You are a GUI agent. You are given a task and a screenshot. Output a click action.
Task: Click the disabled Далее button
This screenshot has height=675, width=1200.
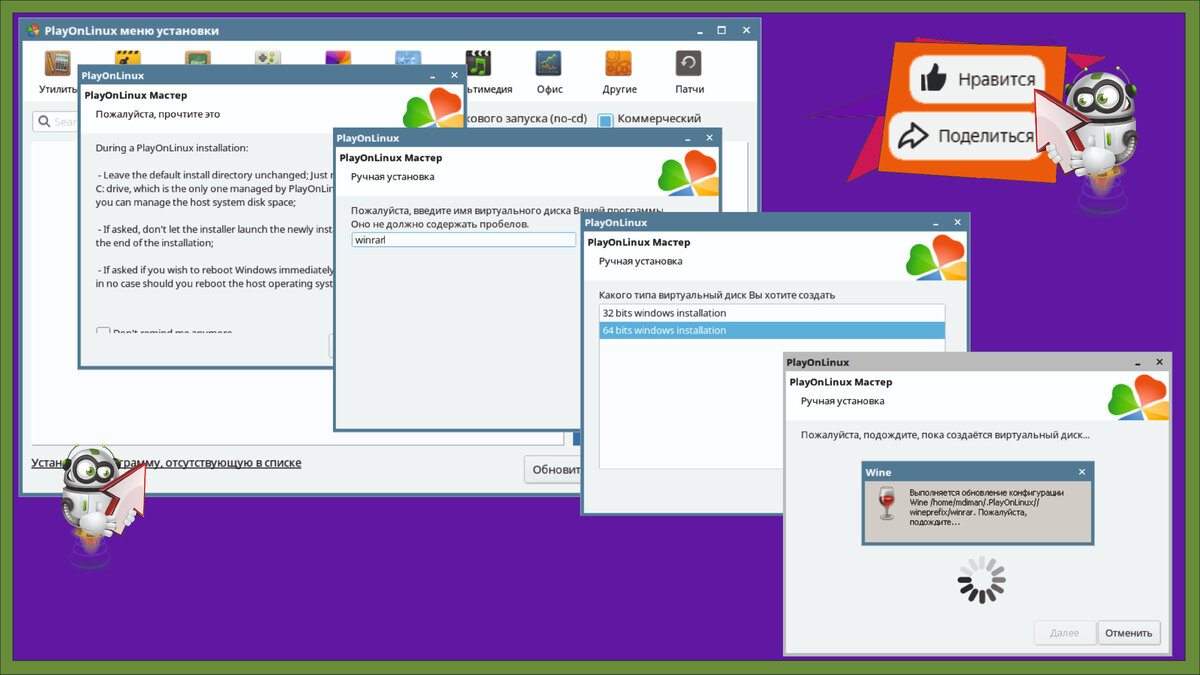[1064, 633]
